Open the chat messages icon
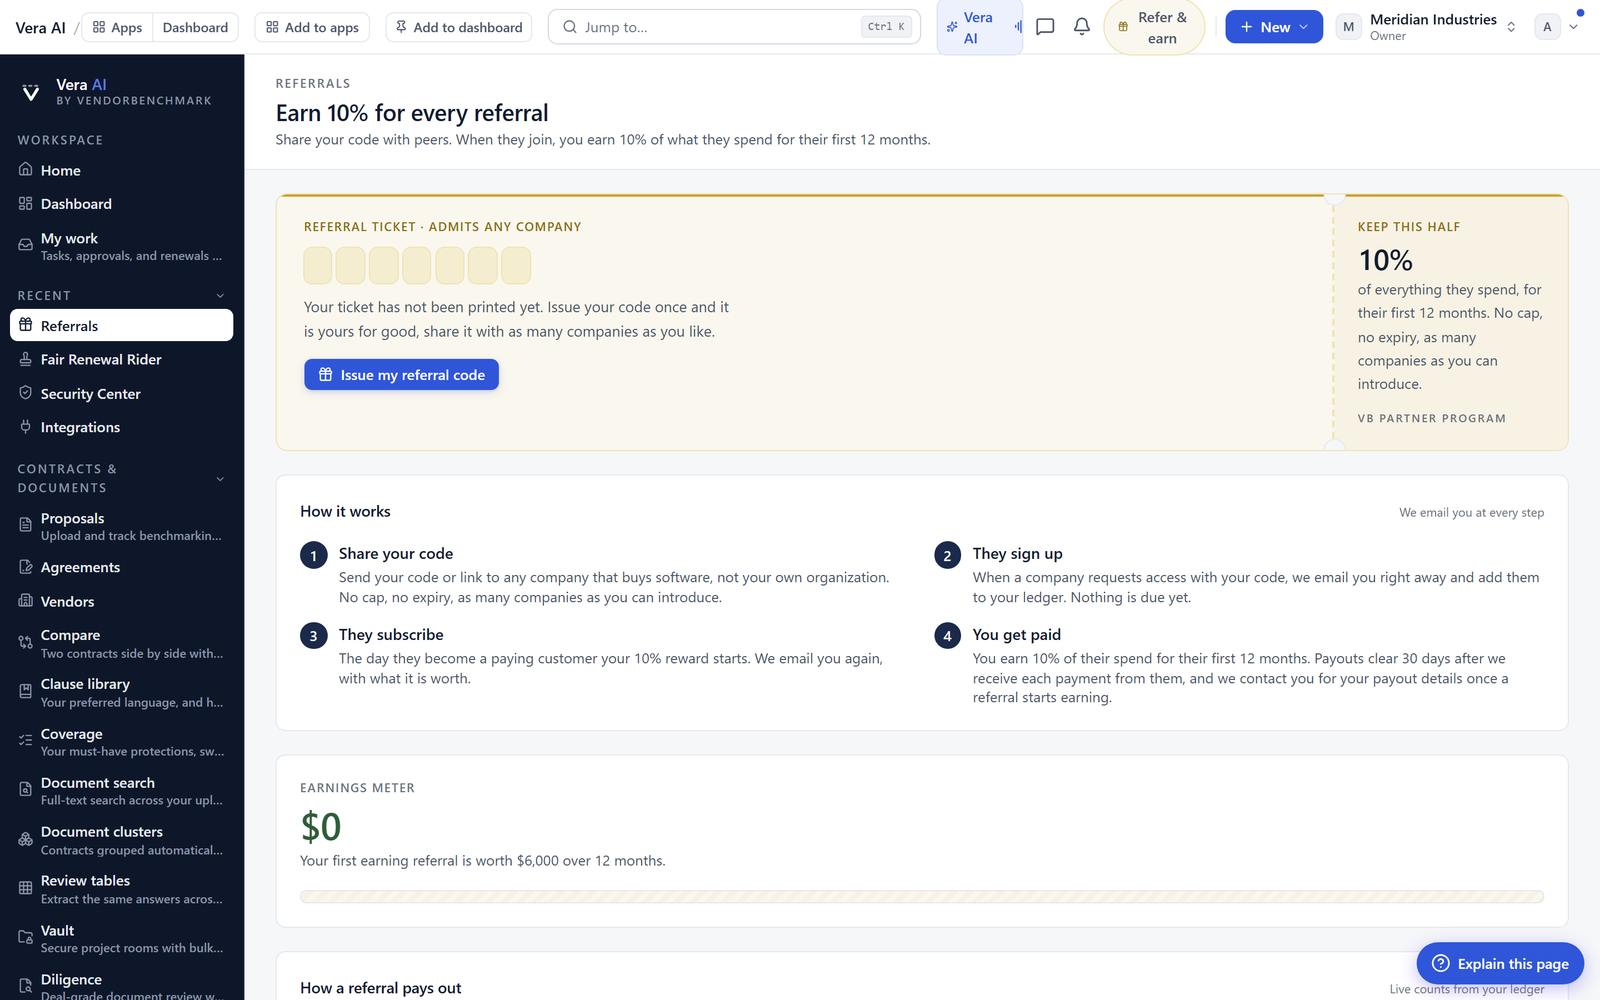This screenshot has height=1000, width=1600. tap(1045, 27)
